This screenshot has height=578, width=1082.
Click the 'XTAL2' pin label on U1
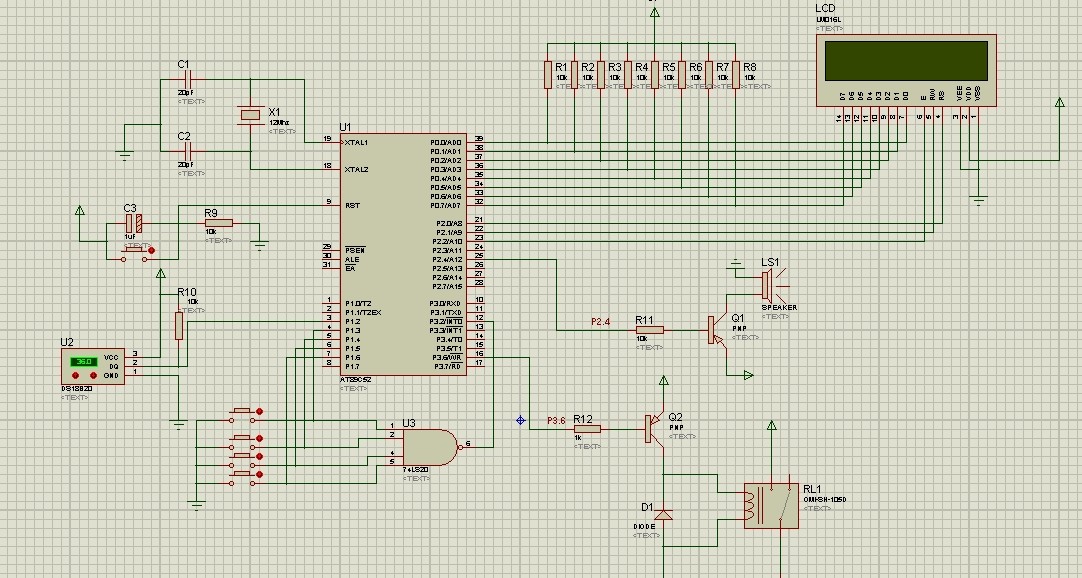pyautogui.click(x=357, y=170)
